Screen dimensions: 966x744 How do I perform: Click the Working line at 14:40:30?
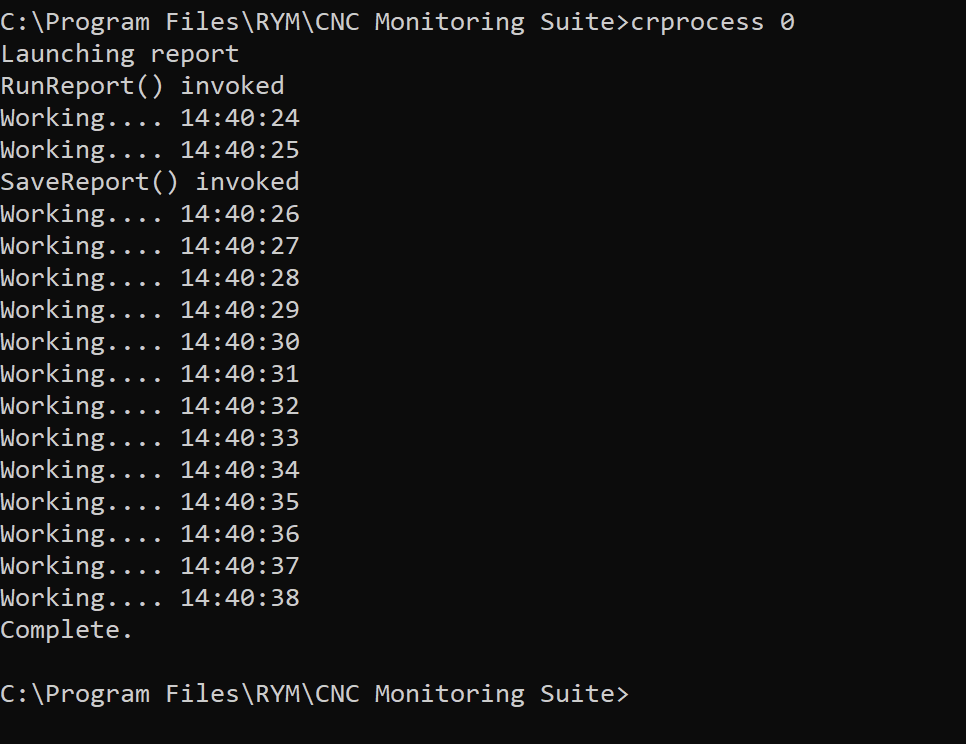150,342
